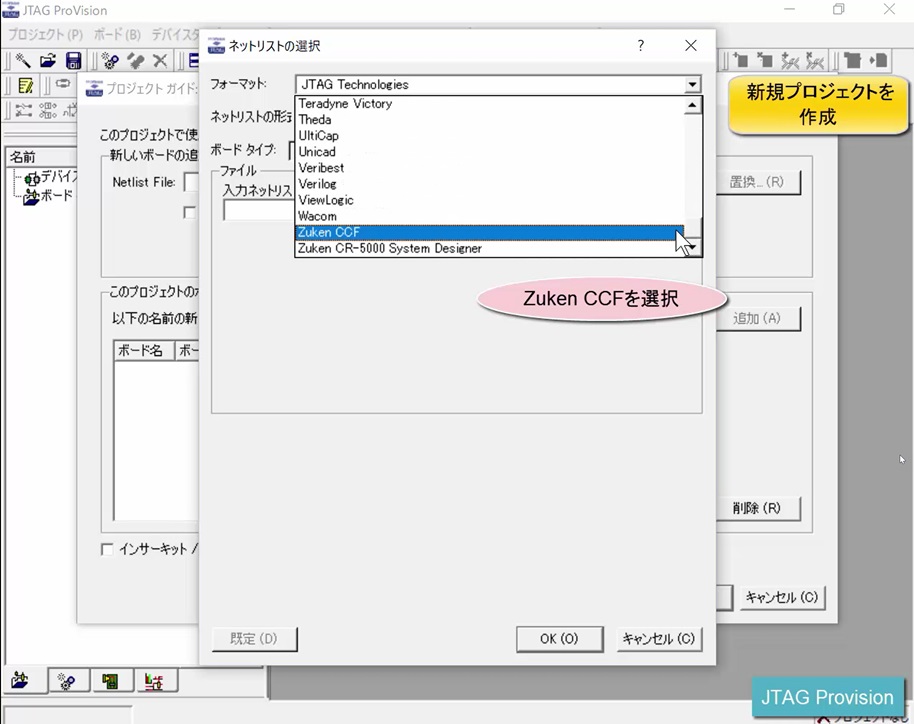Click the OK (O) button

tap(559, 639)
